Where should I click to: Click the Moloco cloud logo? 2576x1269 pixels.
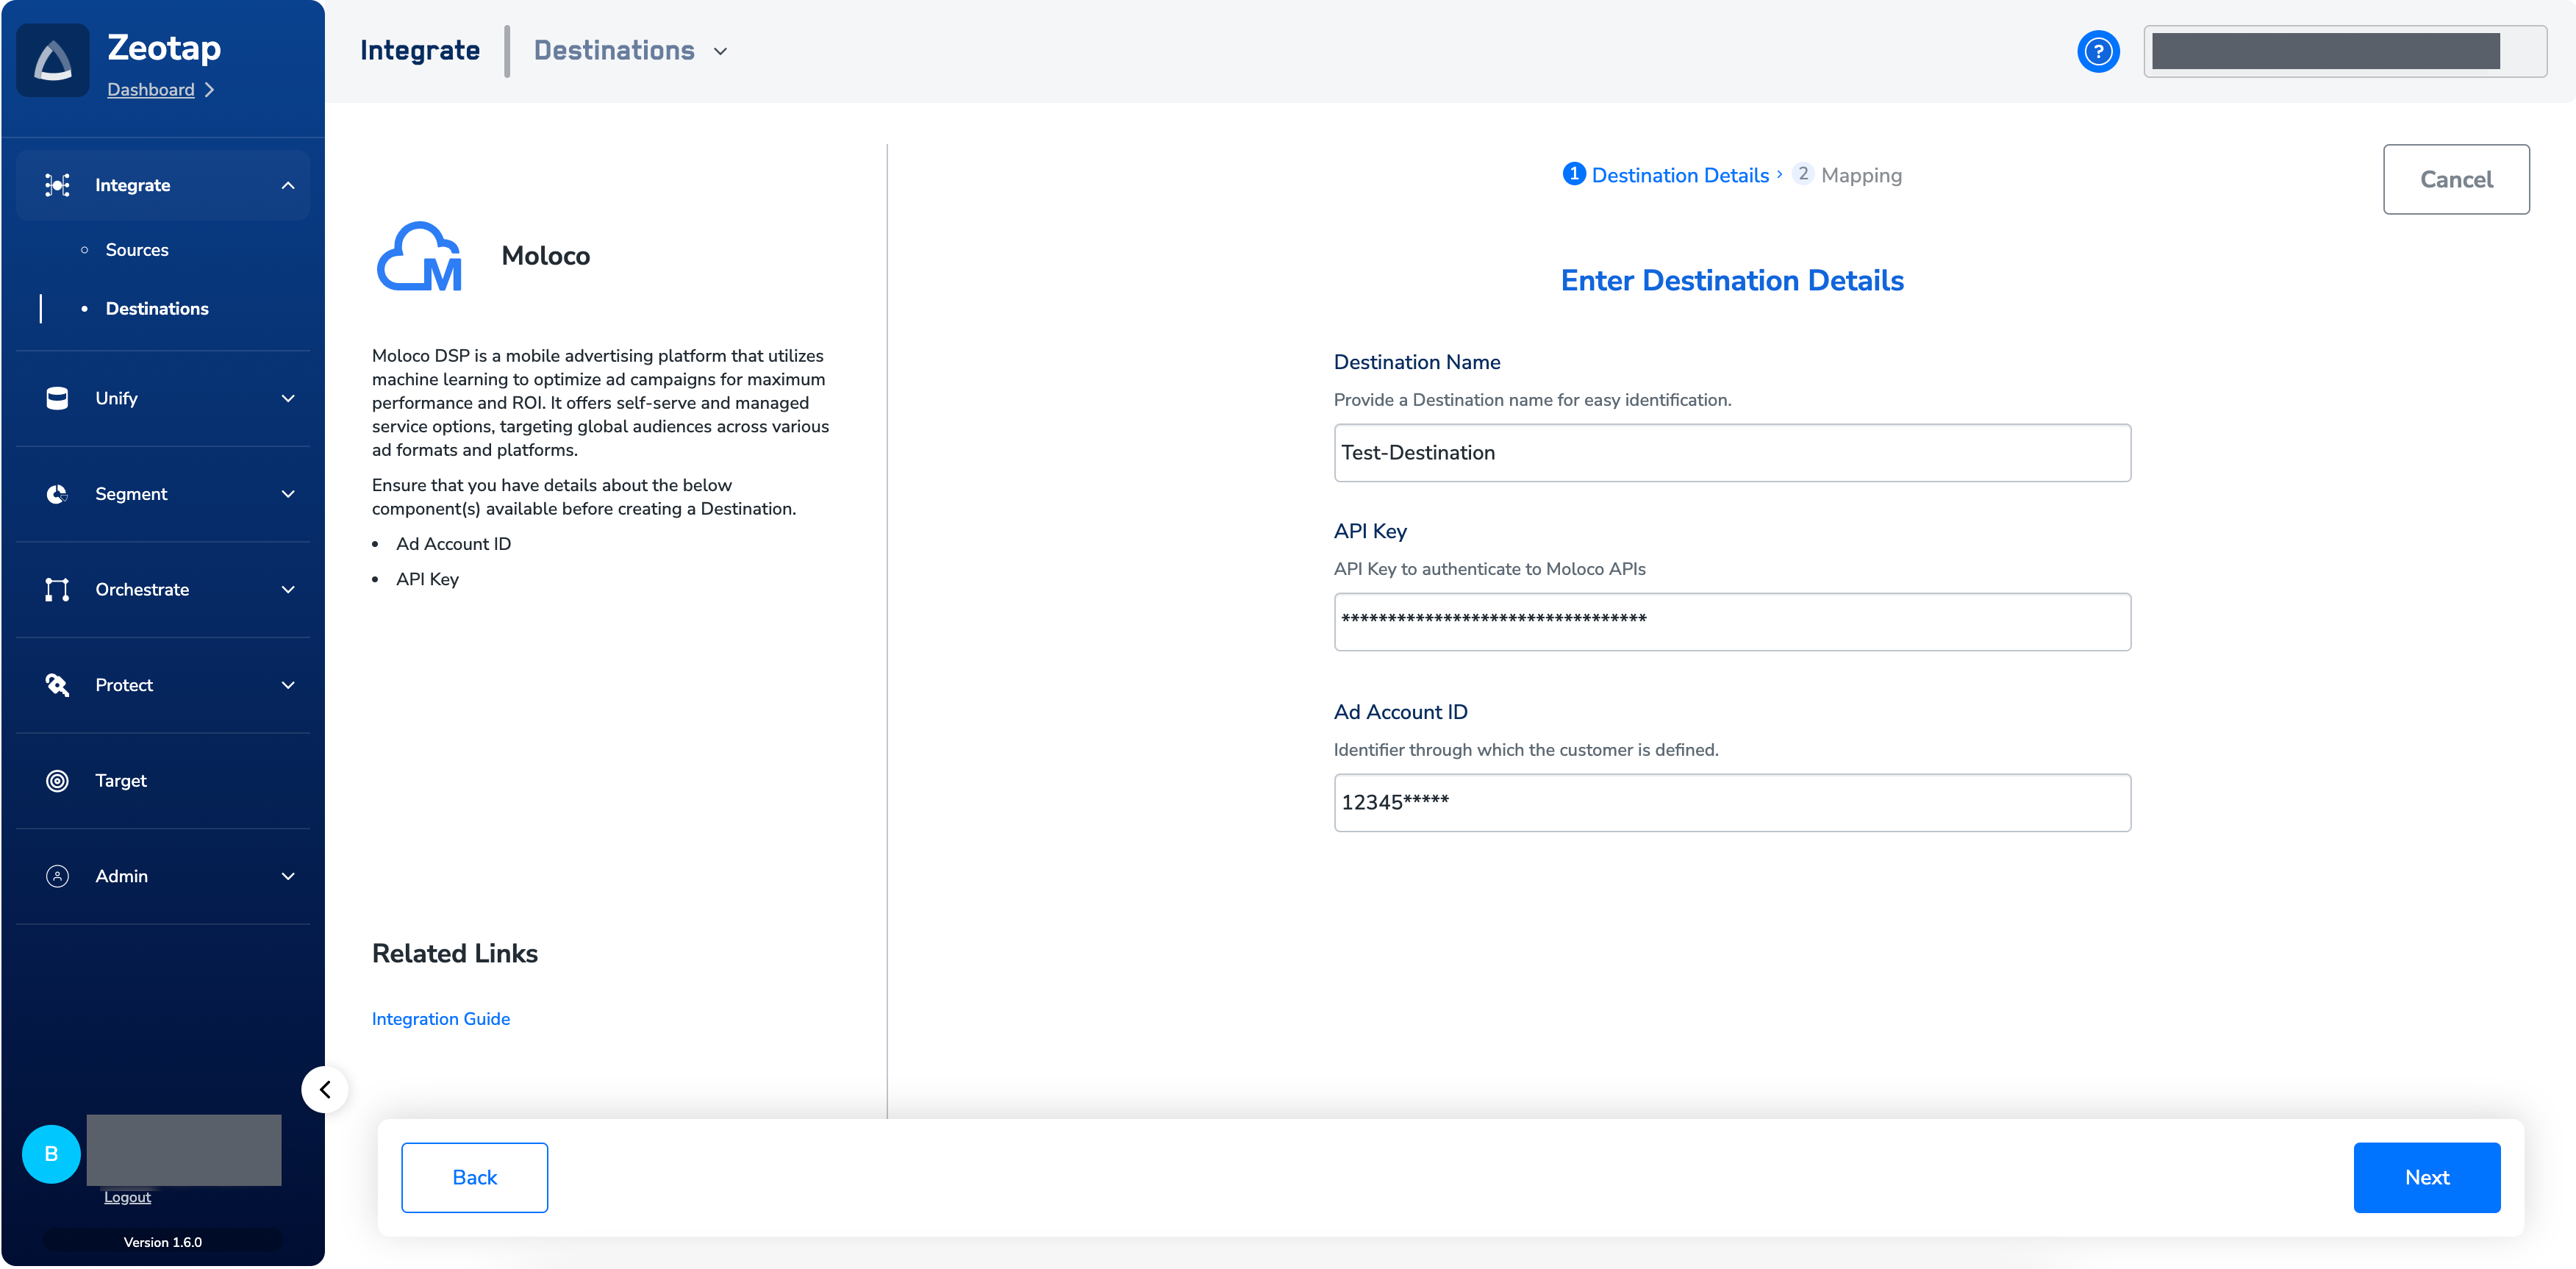pos(420,256)
